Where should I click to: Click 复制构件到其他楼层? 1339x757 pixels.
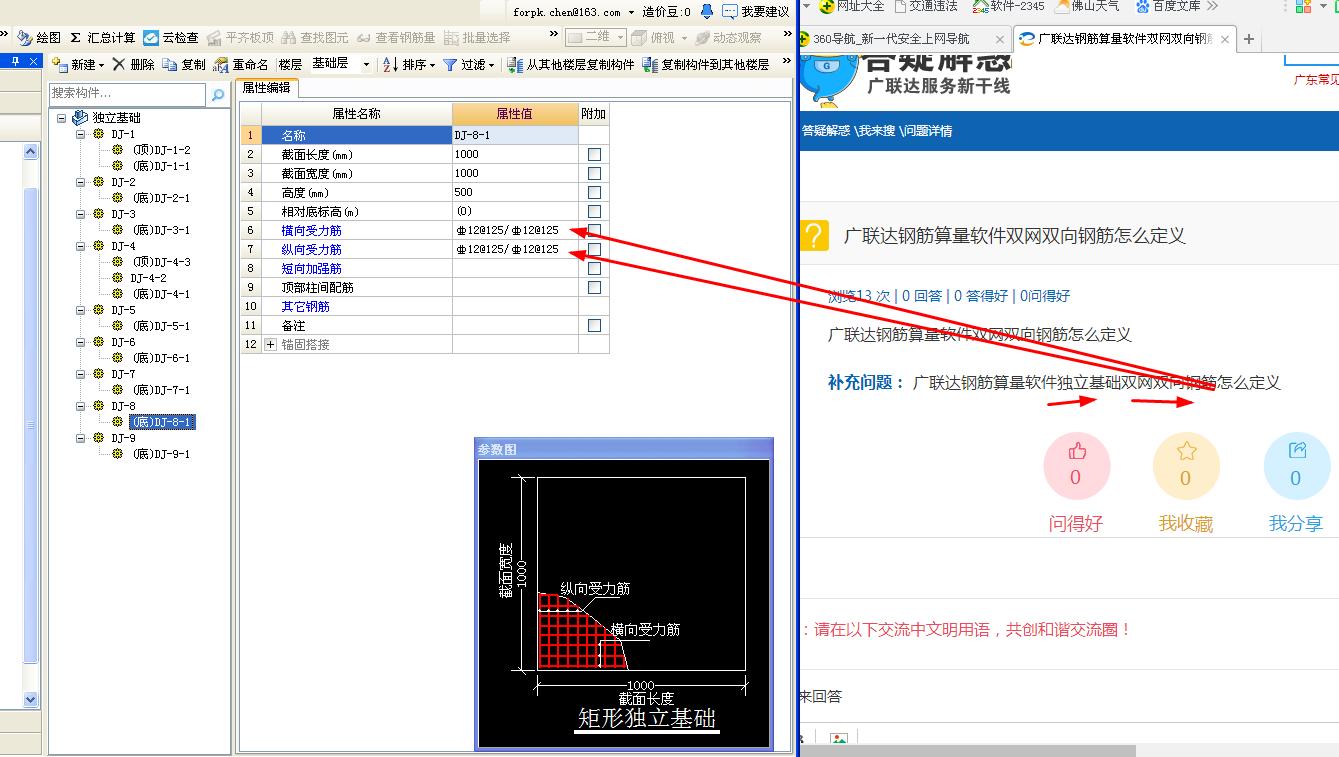(706, 64)
